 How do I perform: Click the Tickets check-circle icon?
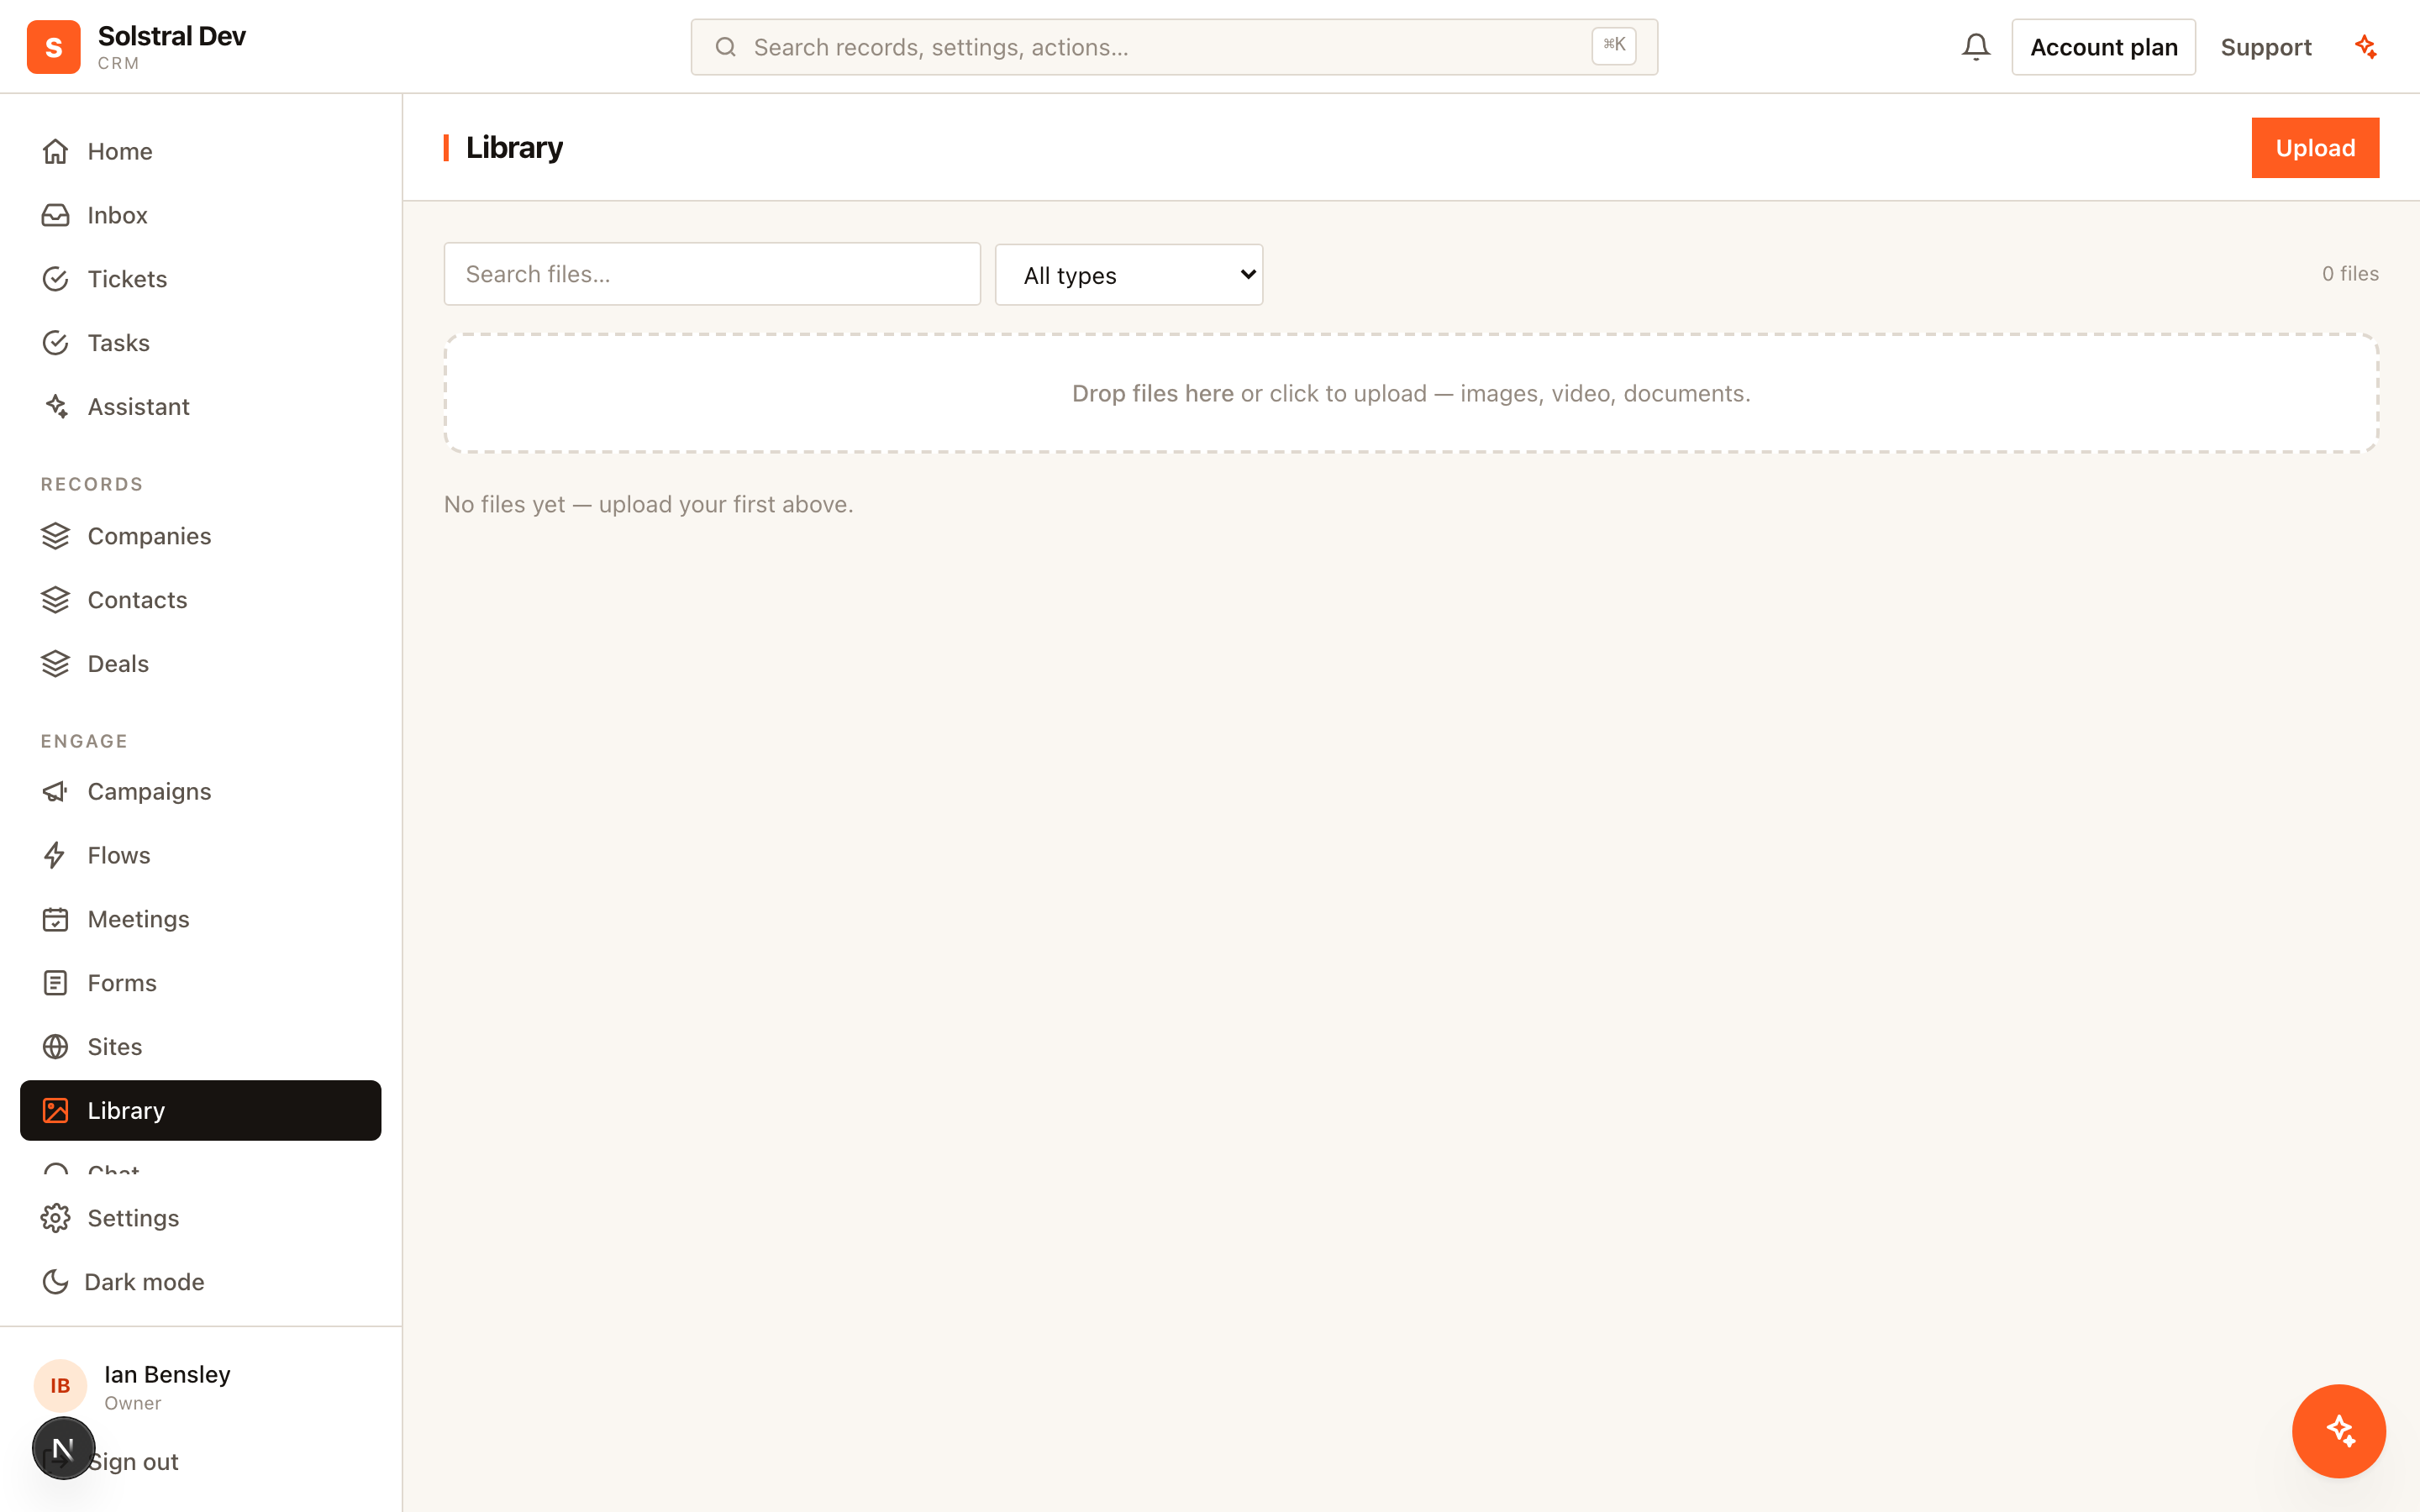pos(56,279)
